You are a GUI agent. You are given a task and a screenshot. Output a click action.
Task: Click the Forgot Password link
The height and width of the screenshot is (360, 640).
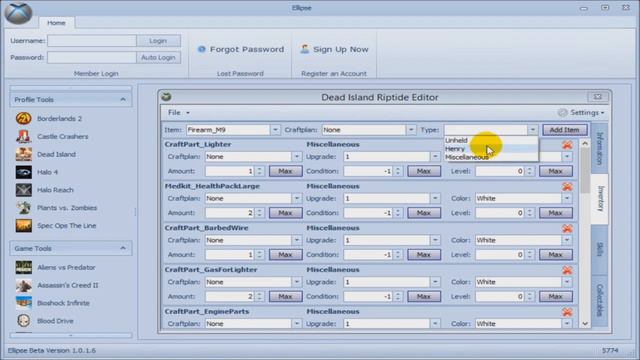tap(241, 49)
